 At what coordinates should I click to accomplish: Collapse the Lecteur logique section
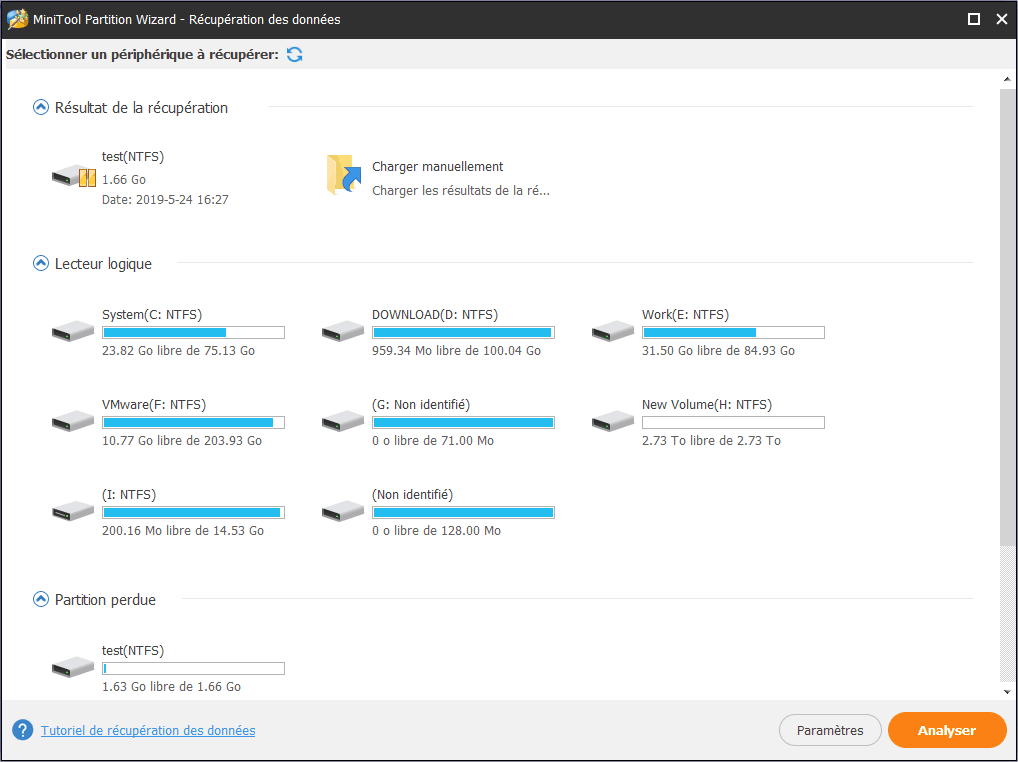[x=40, y=263]
